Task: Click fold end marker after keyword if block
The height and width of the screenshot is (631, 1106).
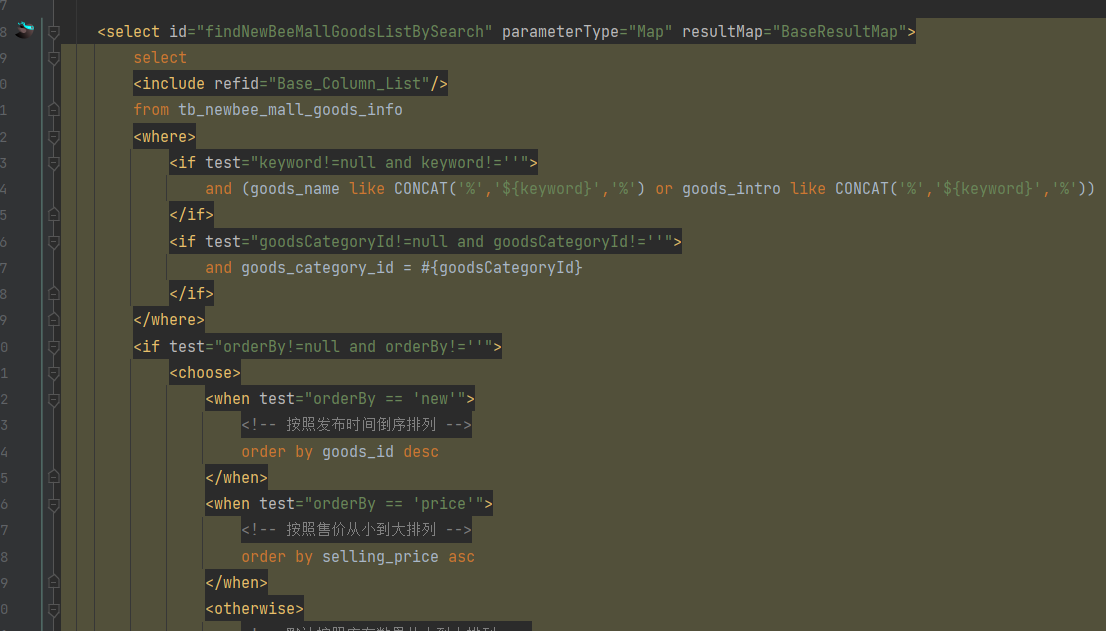Action: coord(54,215)
